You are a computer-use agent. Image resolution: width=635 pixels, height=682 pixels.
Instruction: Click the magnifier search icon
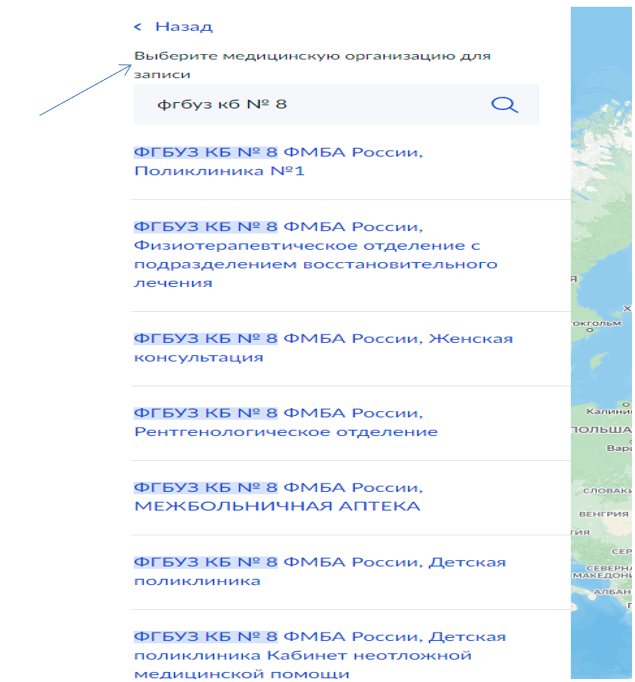(504, 105)
